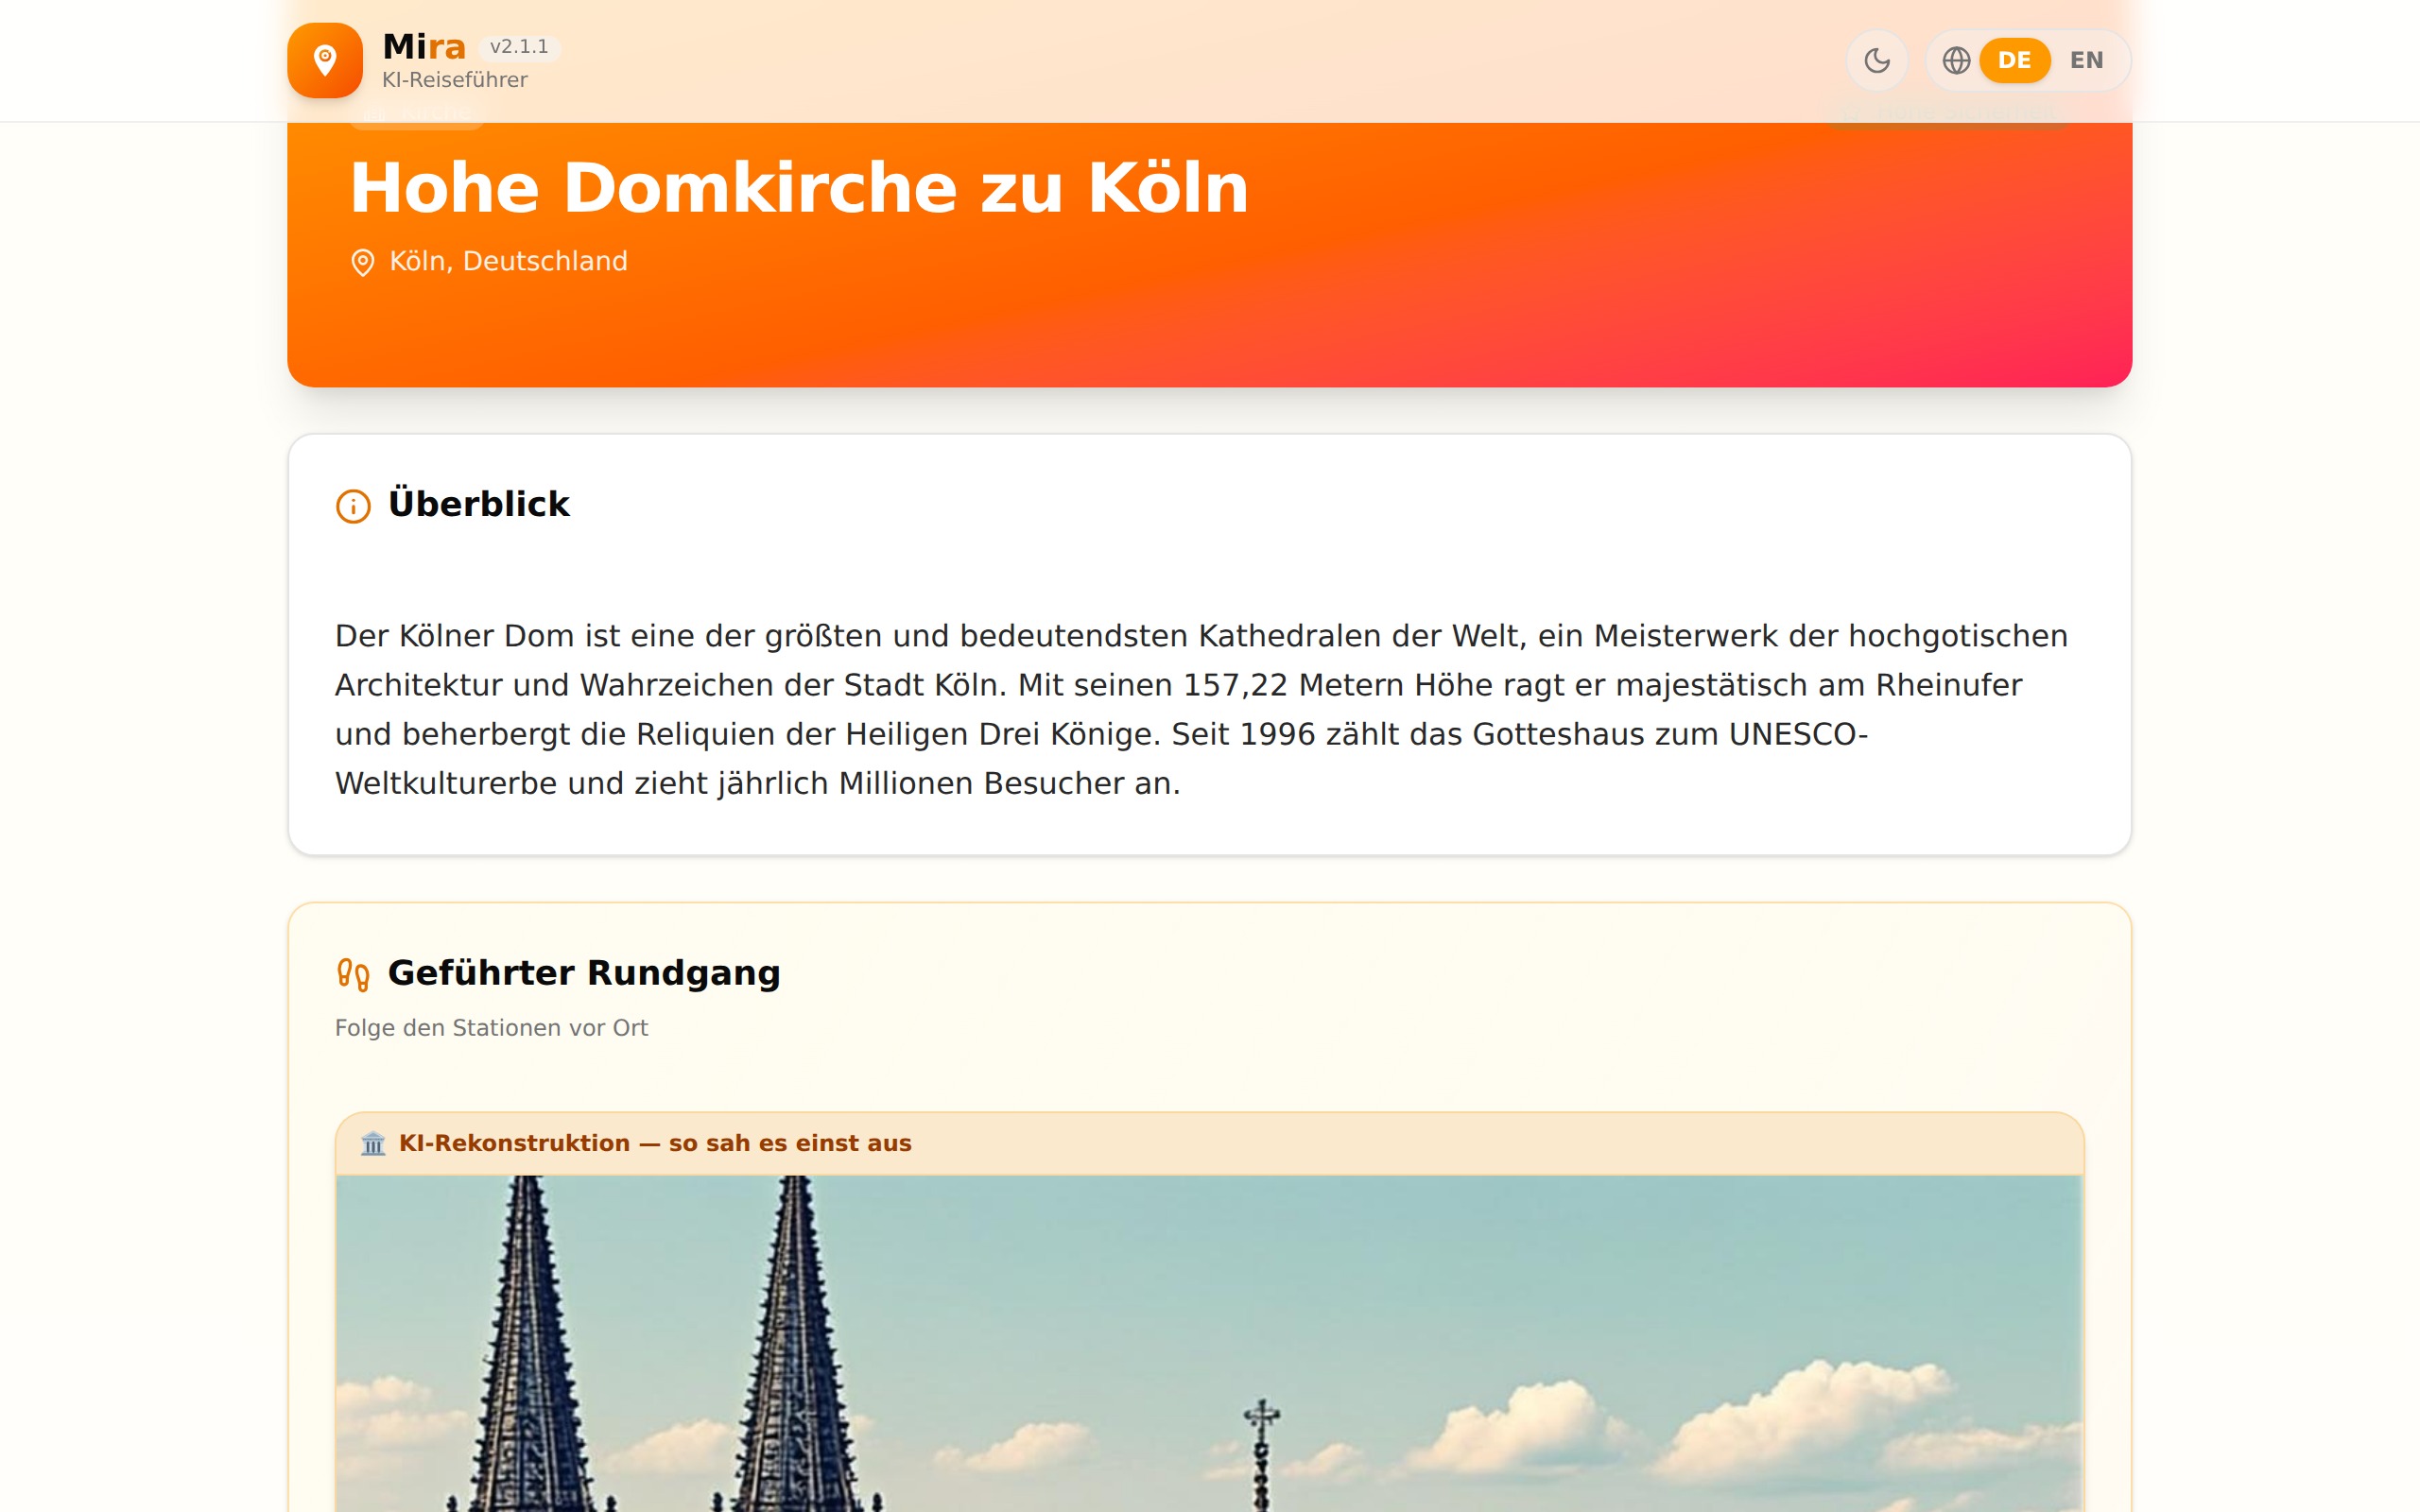Click the footprints icon beside Geführter Rundgang

[353, 974]
